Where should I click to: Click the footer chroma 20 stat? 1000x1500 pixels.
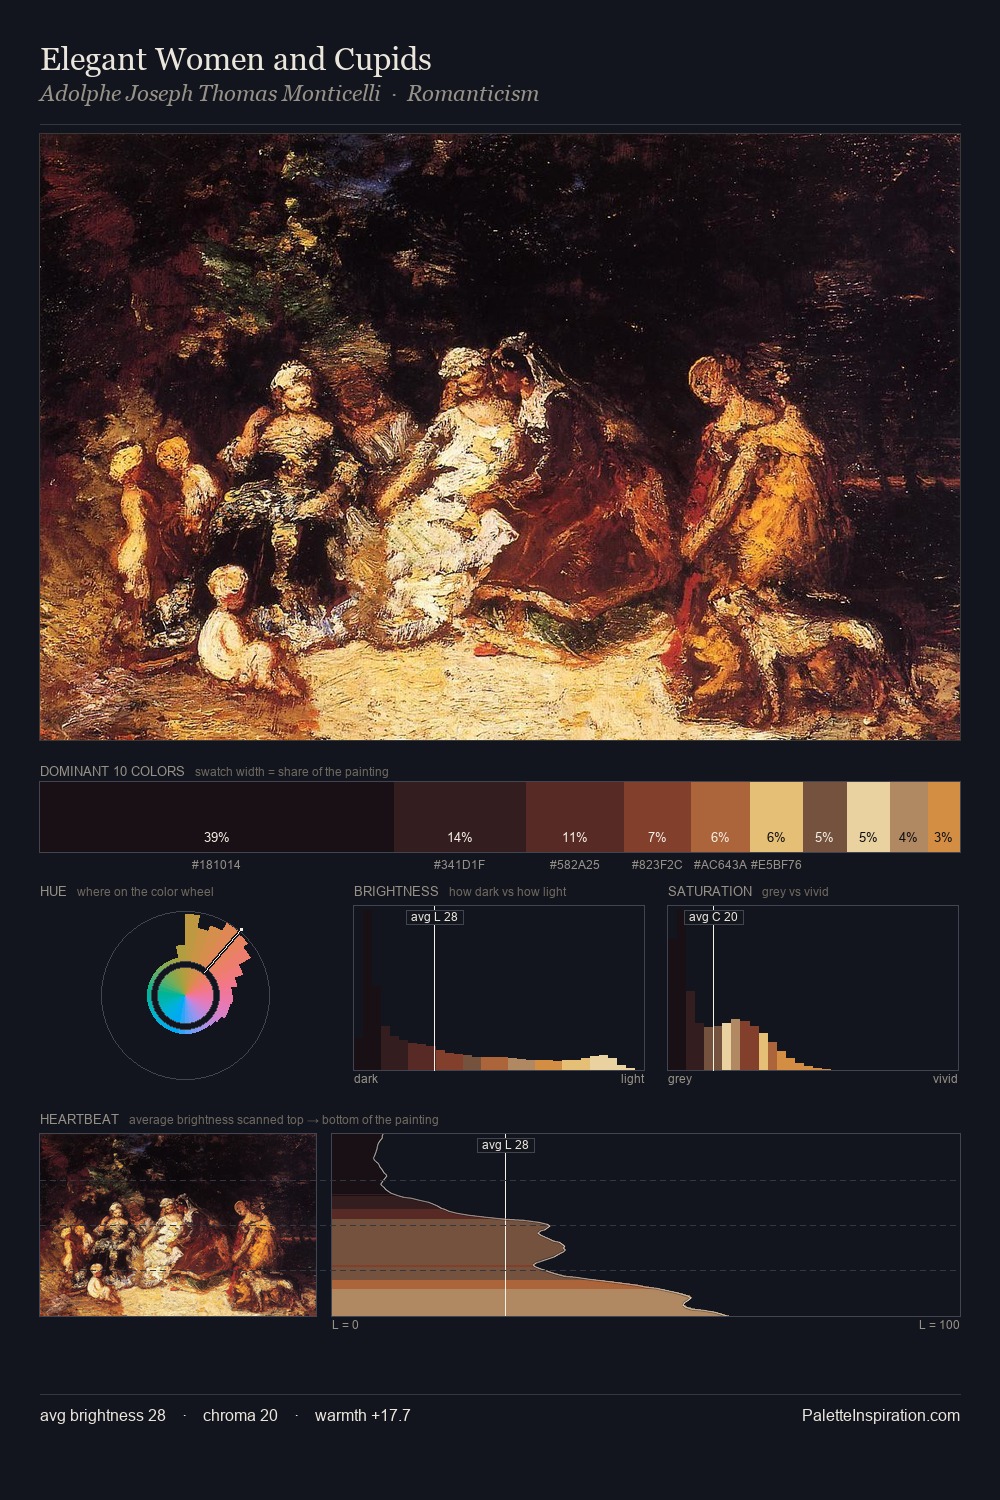pyautogui.click(x=240, y=1416)
